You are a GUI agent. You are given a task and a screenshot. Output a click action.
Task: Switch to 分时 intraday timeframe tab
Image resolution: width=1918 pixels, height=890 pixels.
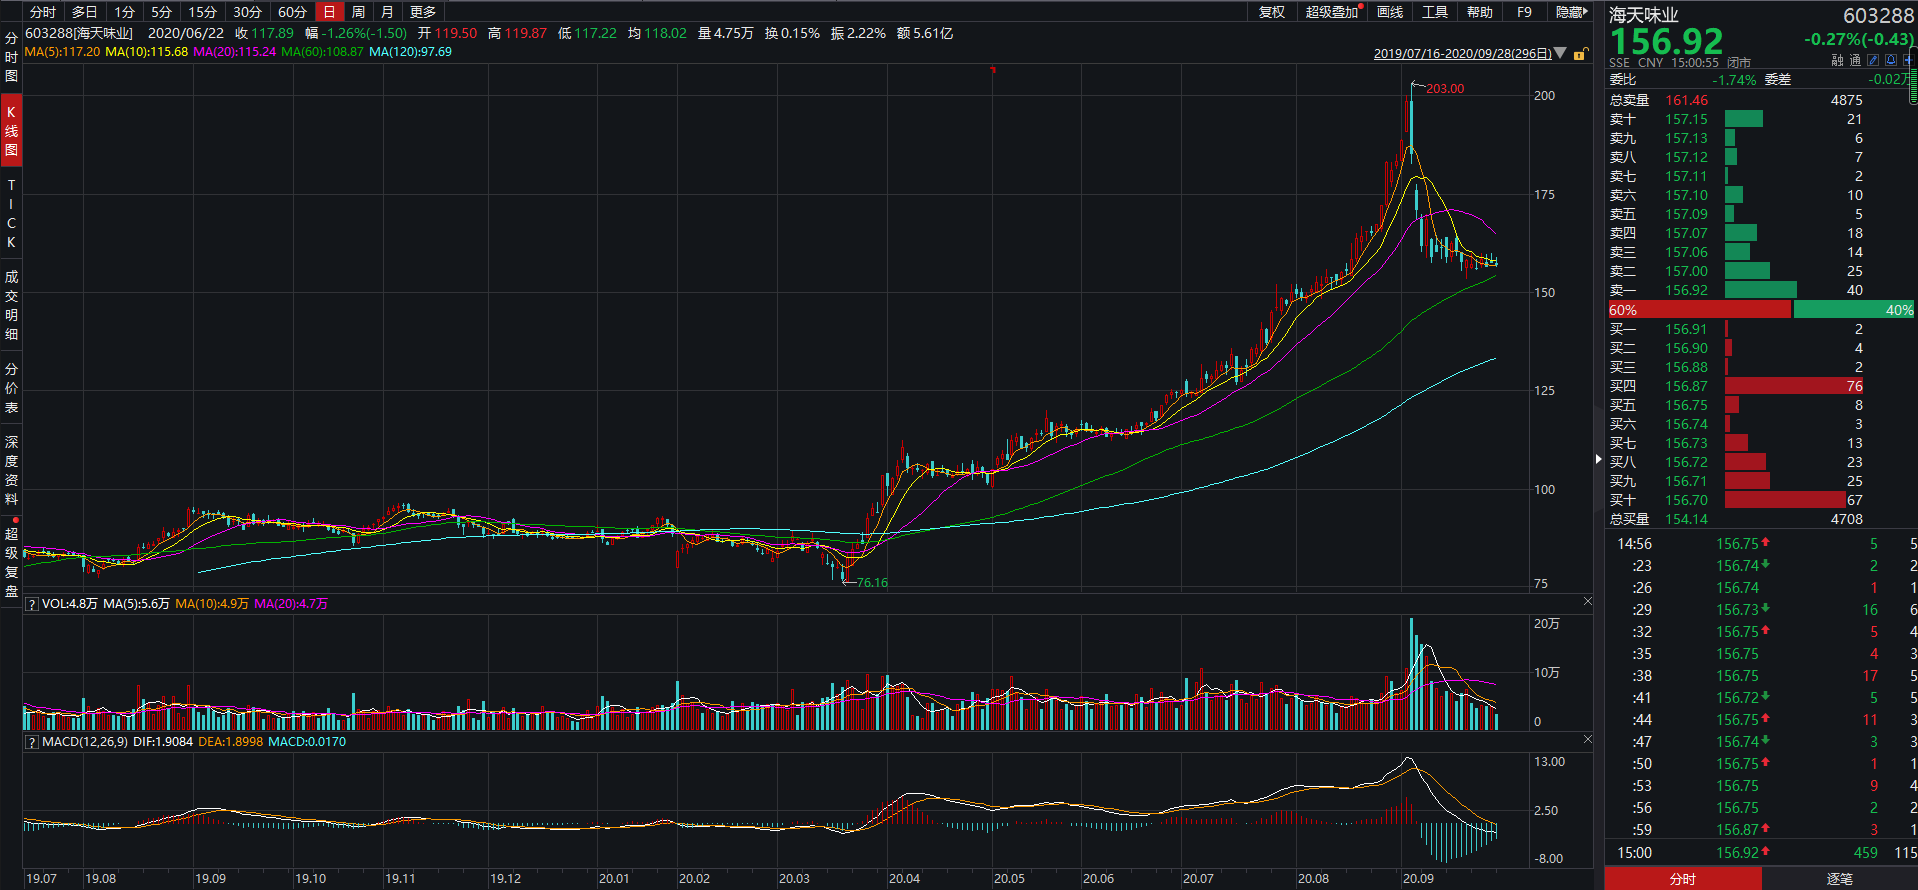(43, 12)
